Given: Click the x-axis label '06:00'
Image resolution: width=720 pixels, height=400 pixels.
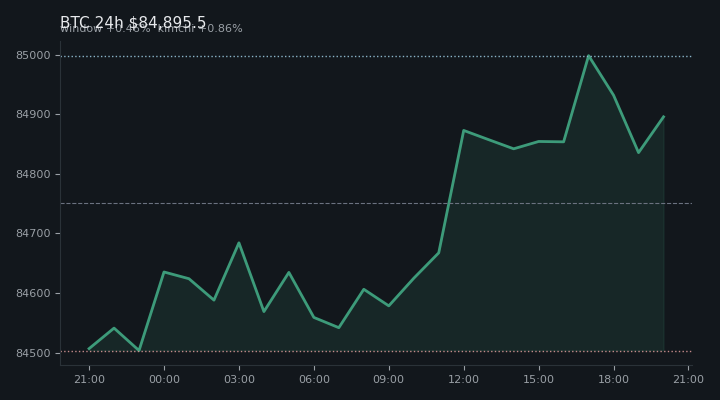Looking at the screenshot, I should (314, 379).
